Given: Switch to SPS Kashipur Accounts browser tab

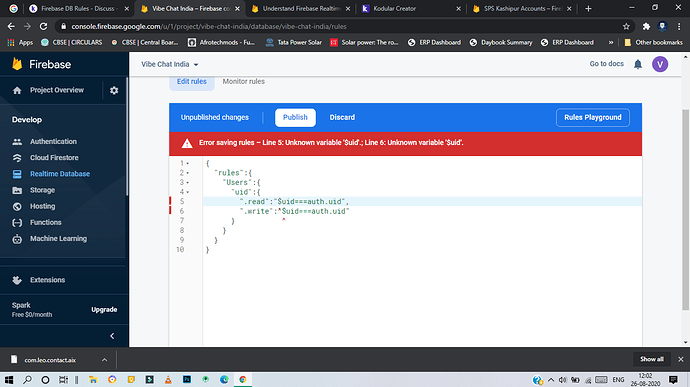Looking at the screenshot, I should tap(522, 8).
